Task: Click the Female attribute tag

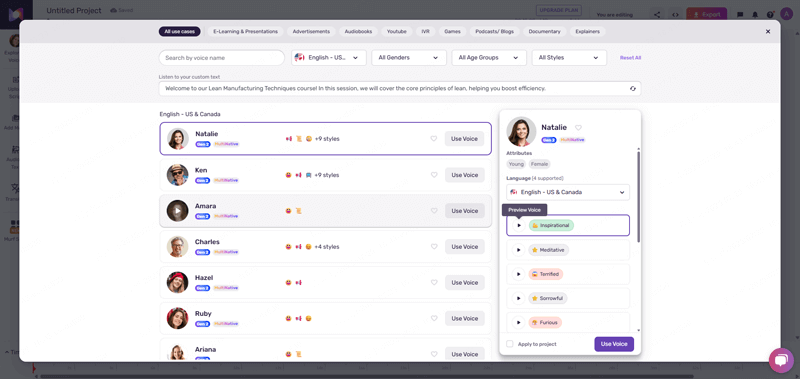Action: [x=539, y=164]
